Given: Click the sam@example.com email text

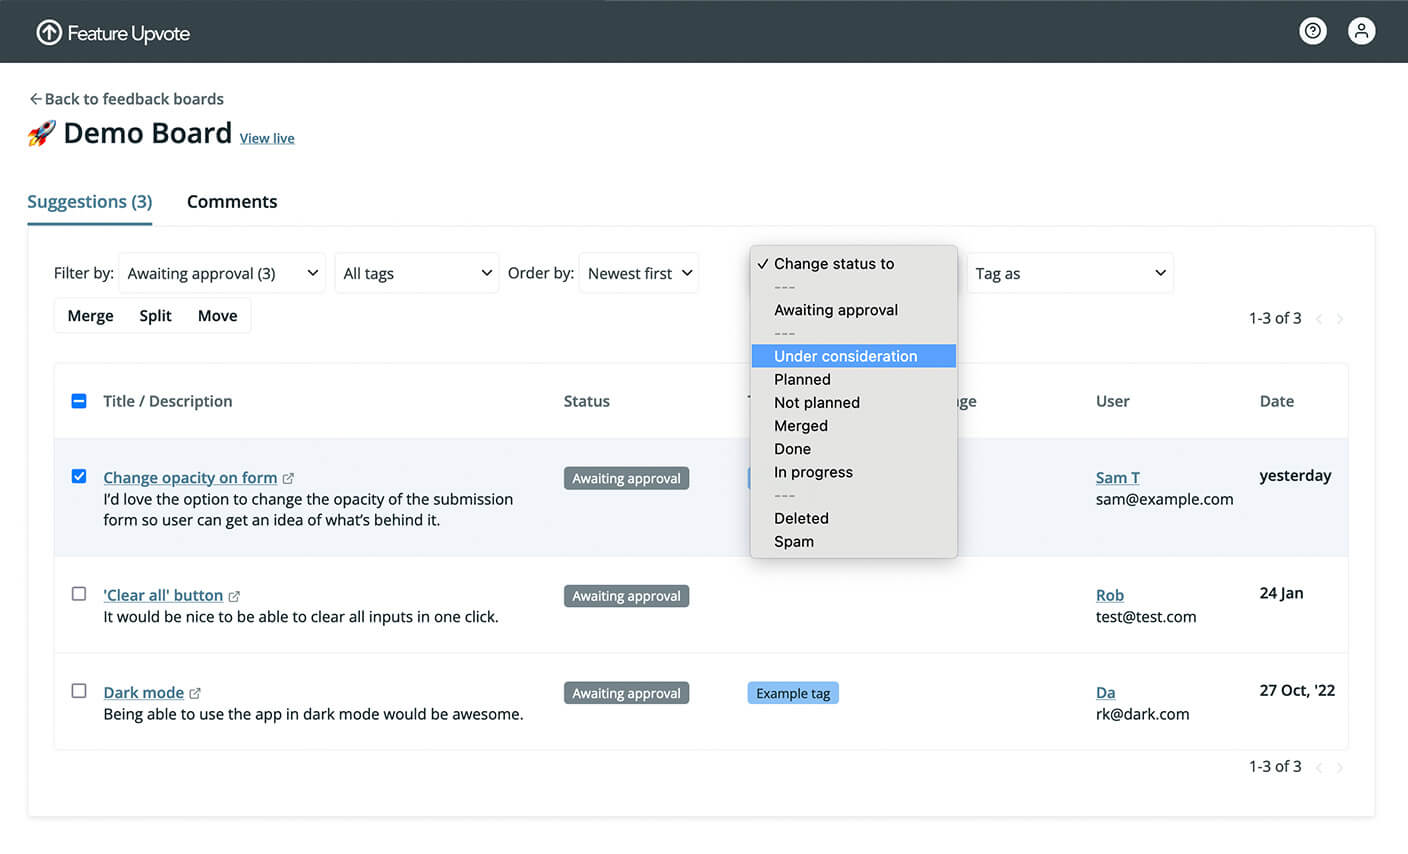Looking at the screenshot, I should tap(1164, 499).
